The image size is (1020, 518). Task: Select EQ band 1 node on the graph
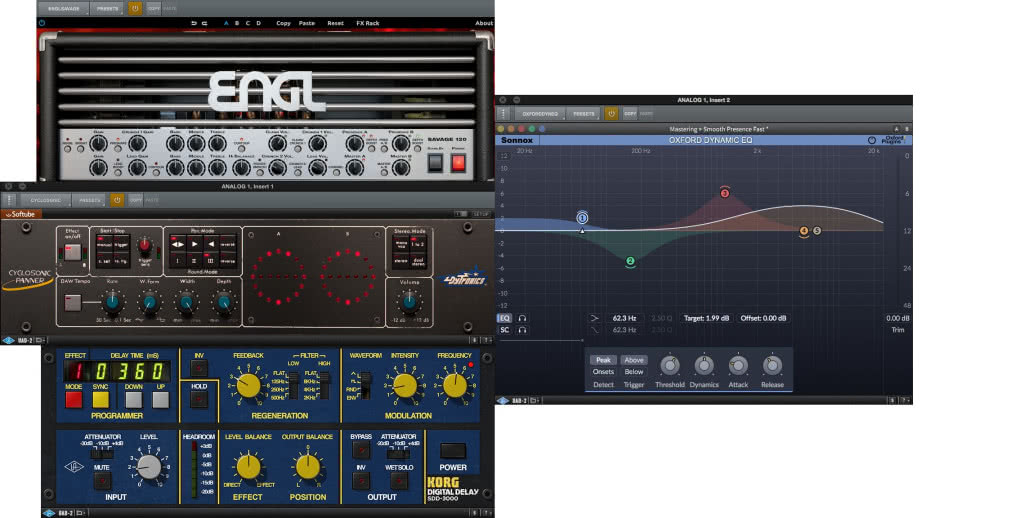[582, 218]
